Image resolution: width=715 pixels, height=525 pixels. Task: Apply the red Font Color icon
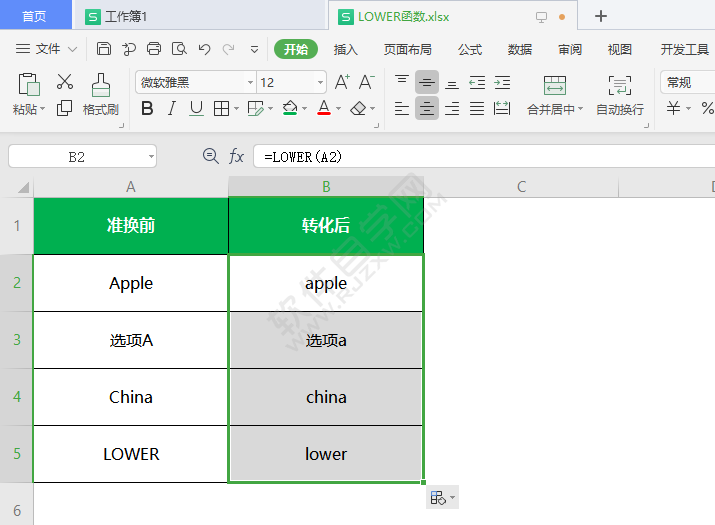point(324,108)
